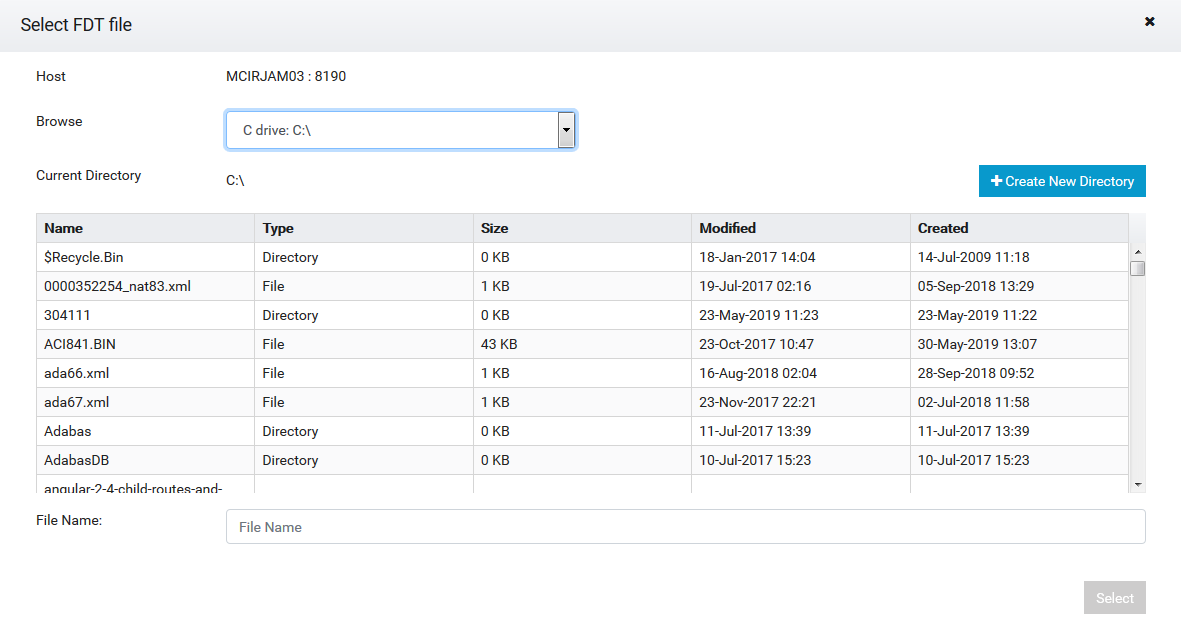The image size is (1181, 642).
Task: Choose the ACI841.BIN file
Action: coord(80,344)
